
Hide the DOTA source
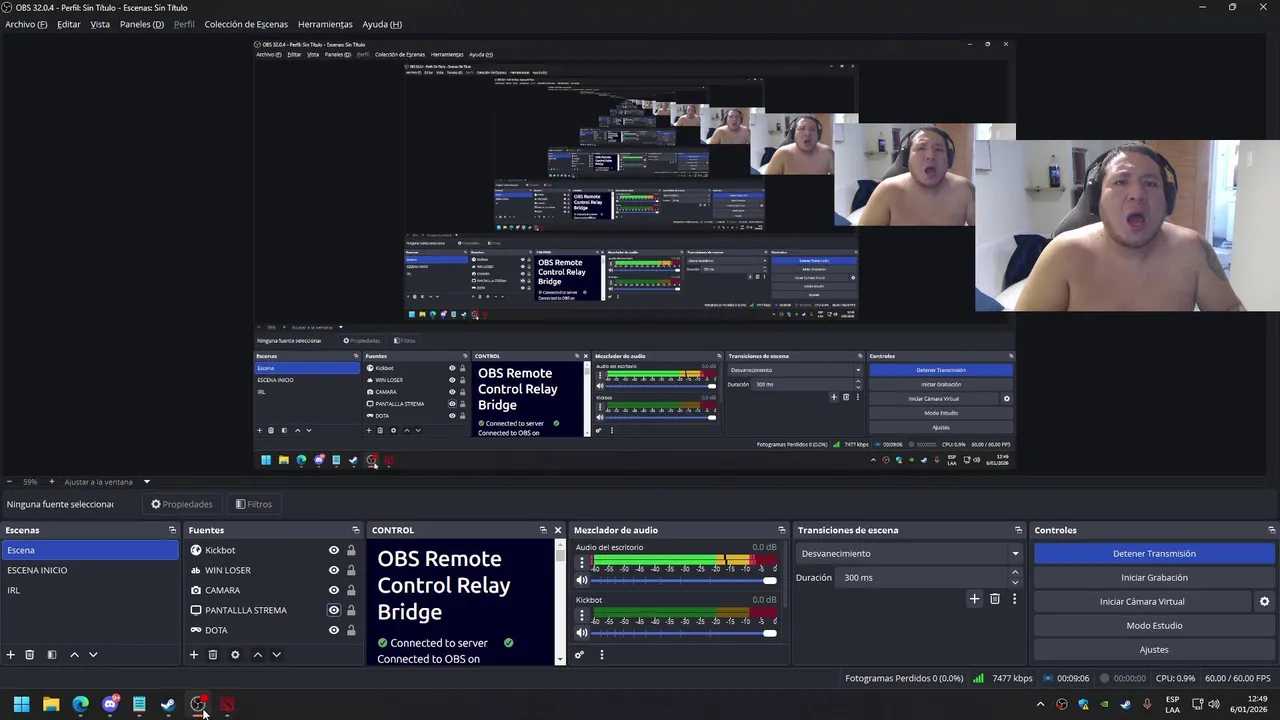(334, 630)
